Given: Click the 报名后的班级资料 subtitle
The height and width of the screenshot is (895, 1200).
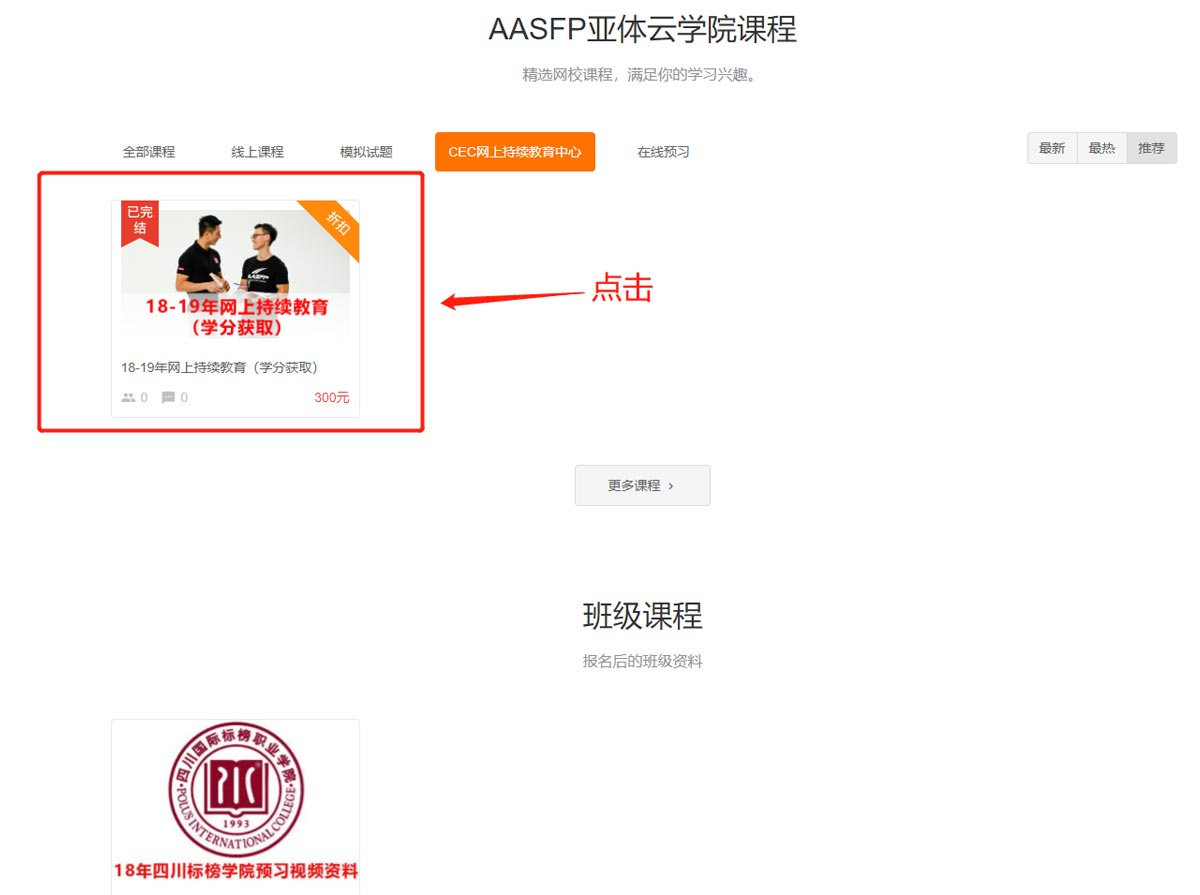Looking at the screenshot, I should (643, 661).
